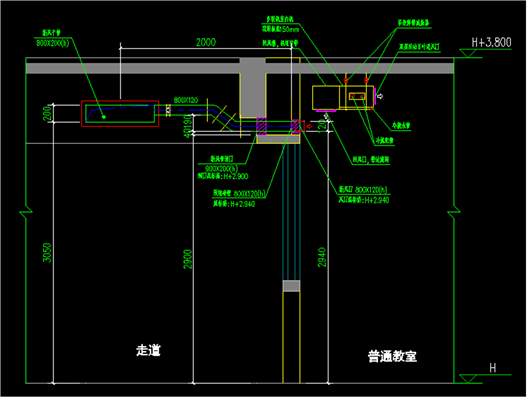Click the 3050 vertical dimension text
Image resolution: width=527 pixels, height=397 pixels.
(47, 252)
